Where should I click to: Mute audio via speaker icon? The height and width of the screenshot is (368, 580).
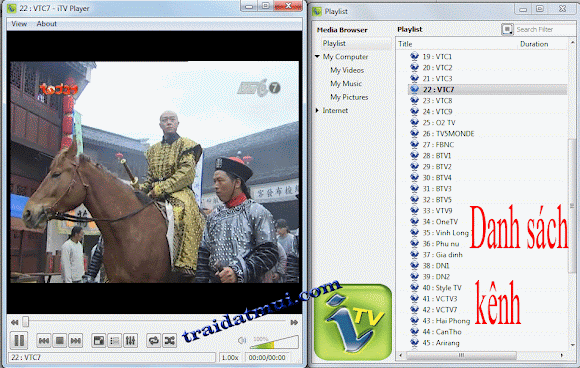coord(242,340)
